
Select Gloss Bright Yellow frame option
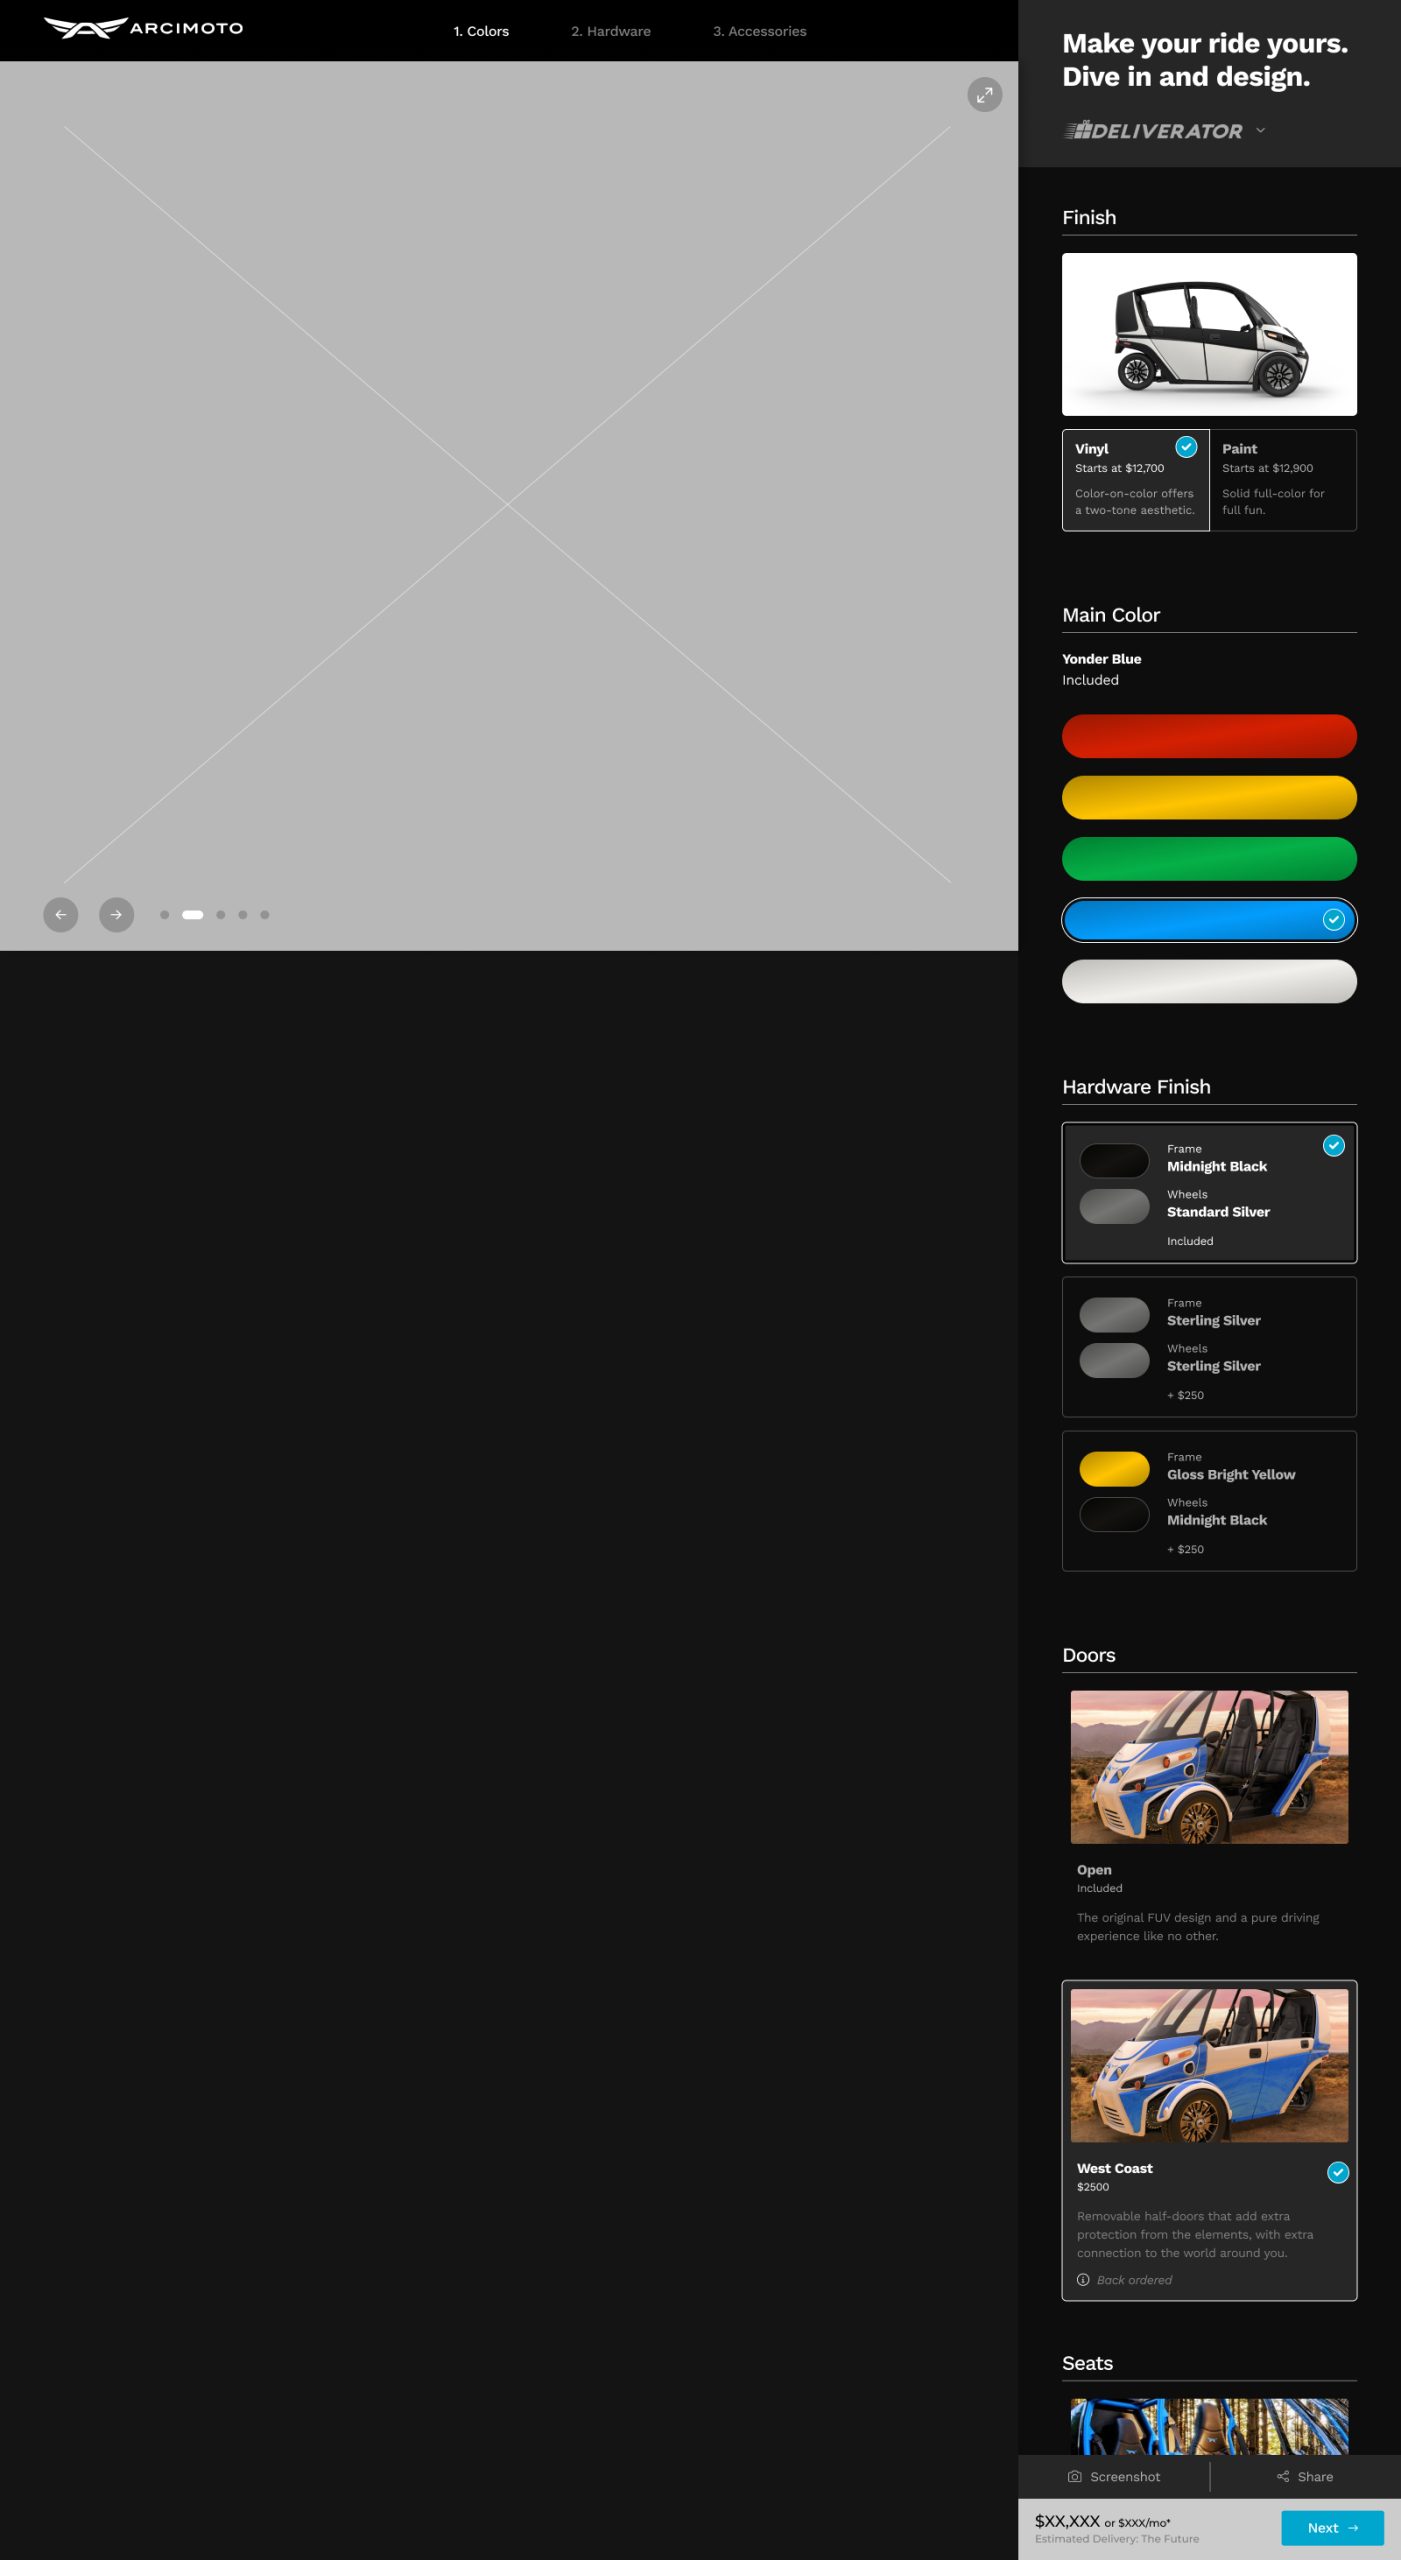(x=1208, y=1500)
